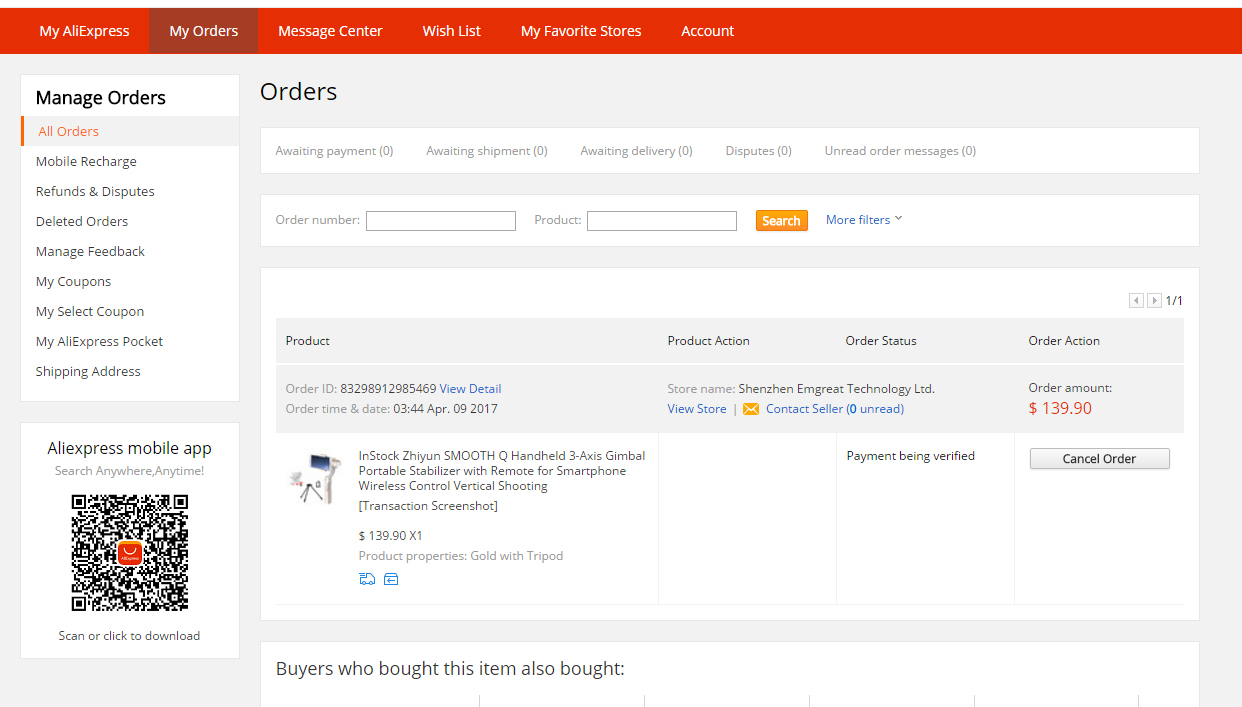1242x707 pixels.
Task: Open Message Center tab
Action: click(x=330, y=31)
